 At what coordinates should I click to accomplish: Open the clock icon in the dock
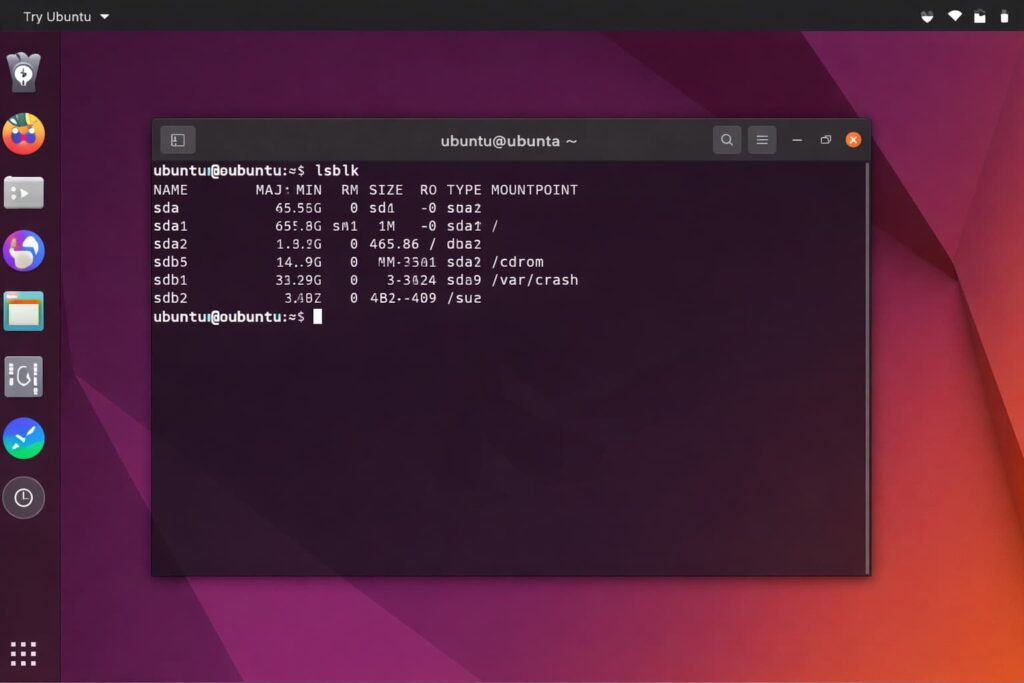coord(23,497)
